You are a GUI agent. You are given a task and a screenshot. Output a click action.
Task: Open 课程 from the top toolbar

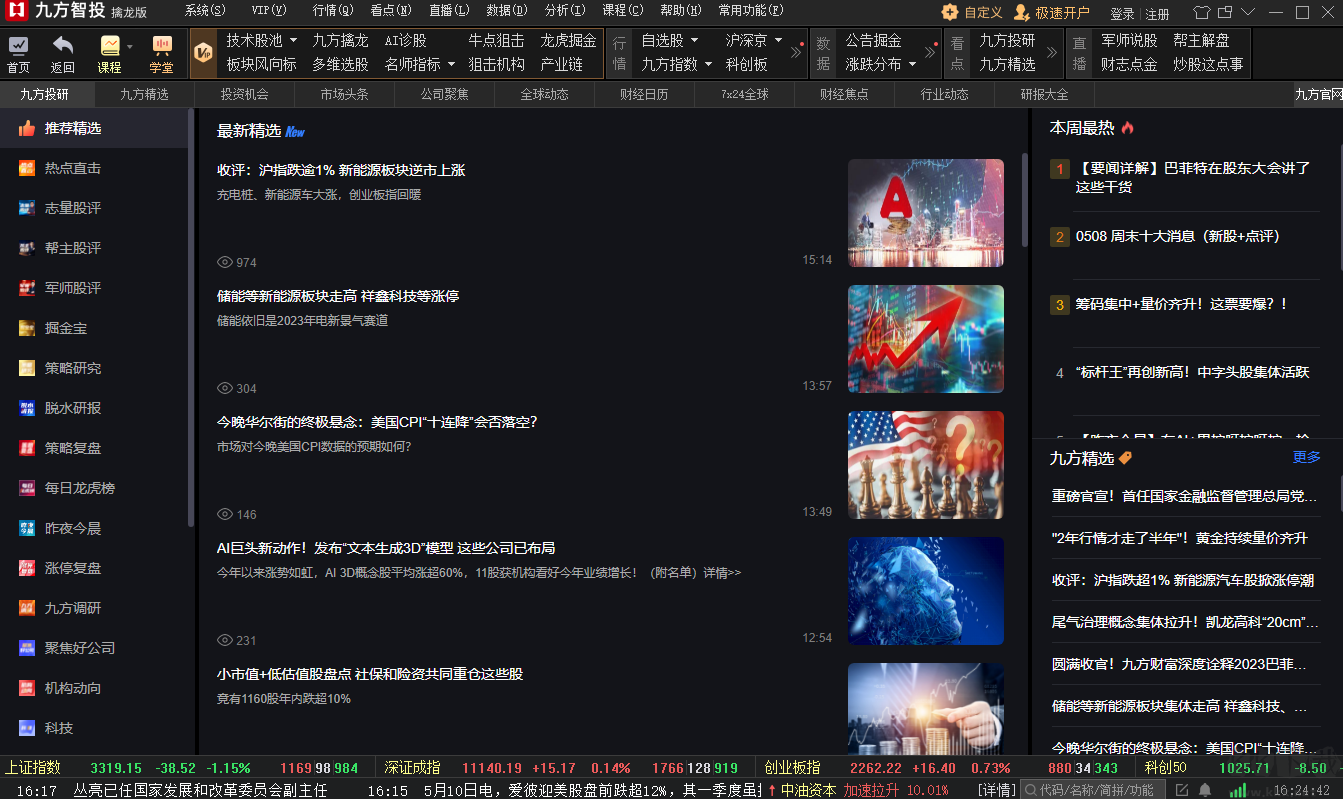point(110,52)
